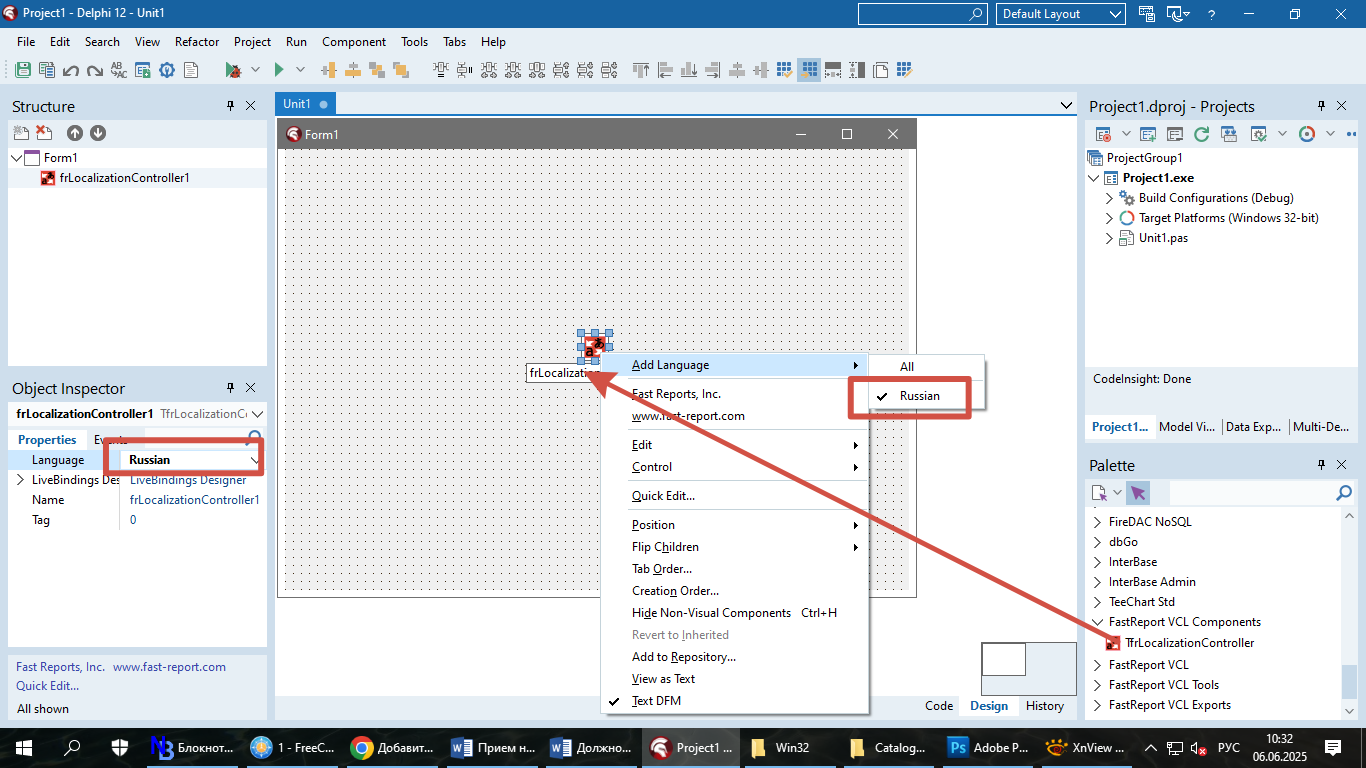This screenshot has height=768, width=1366.
Task: Click the Target Platforms colored ring toolbar icon
Action: point(1306,133)
